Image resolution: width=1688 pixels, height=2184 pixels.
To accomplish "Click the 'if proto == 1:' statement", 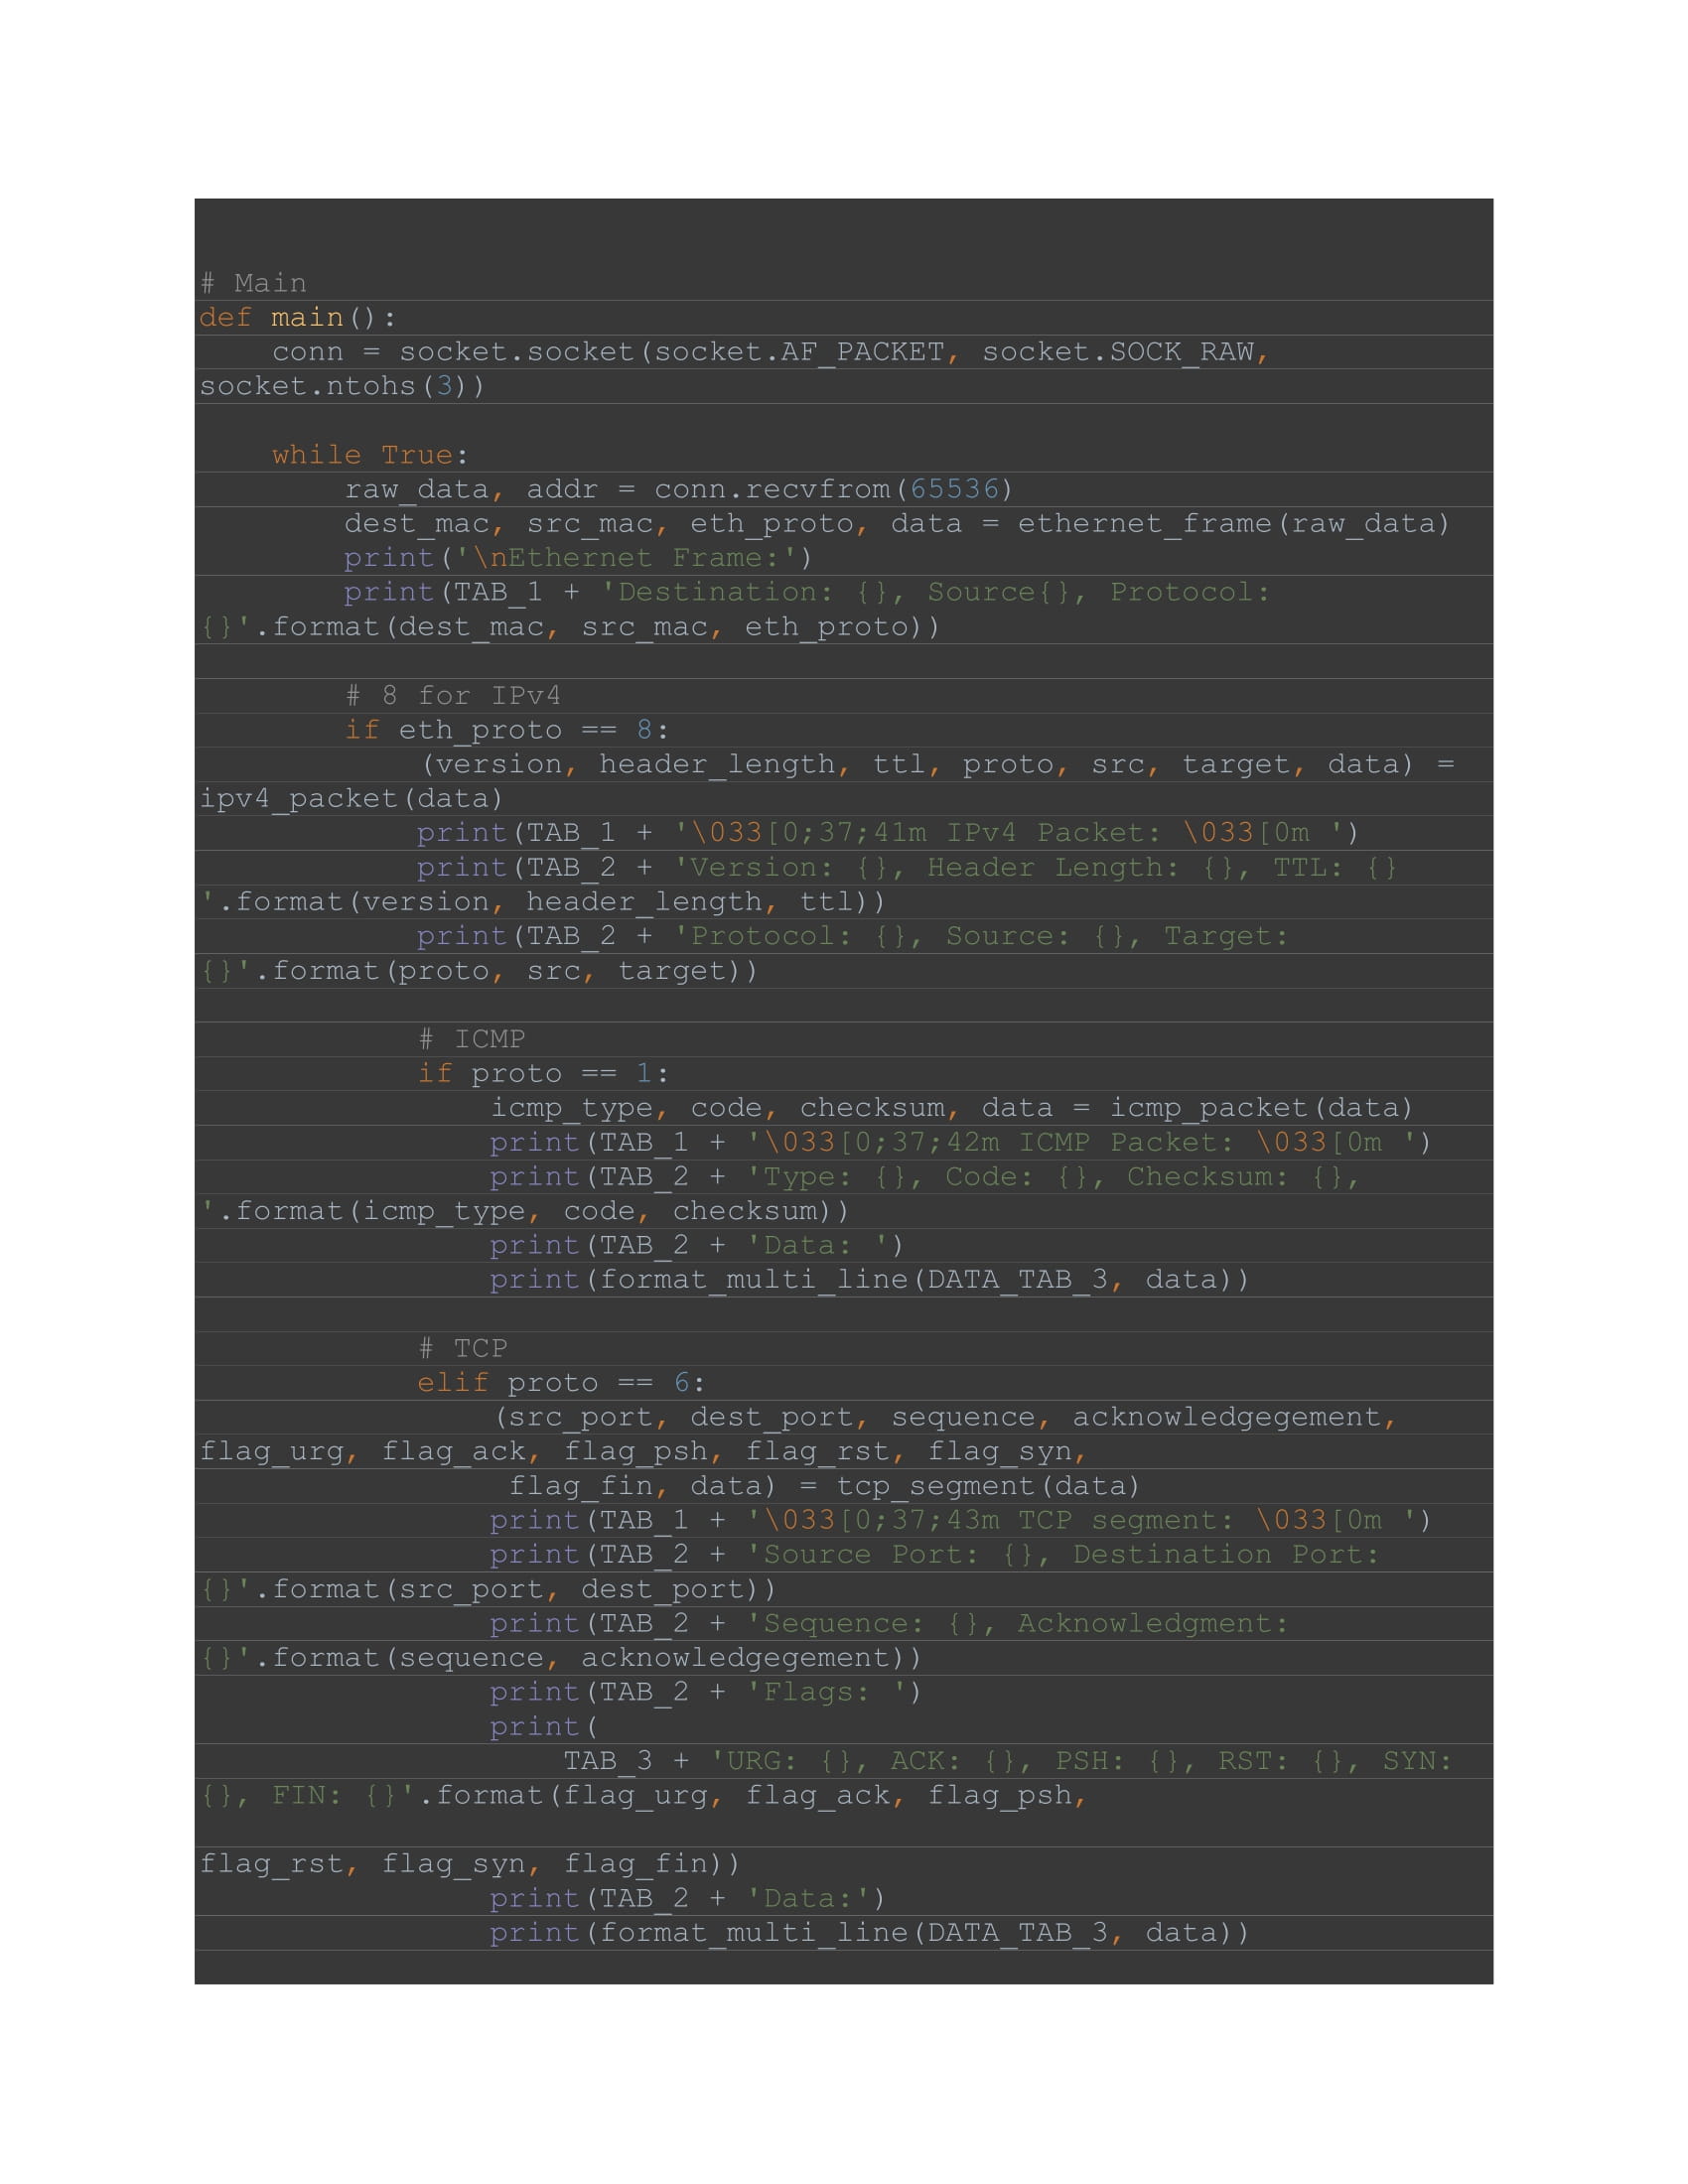I will click(x=545, y=1073).
